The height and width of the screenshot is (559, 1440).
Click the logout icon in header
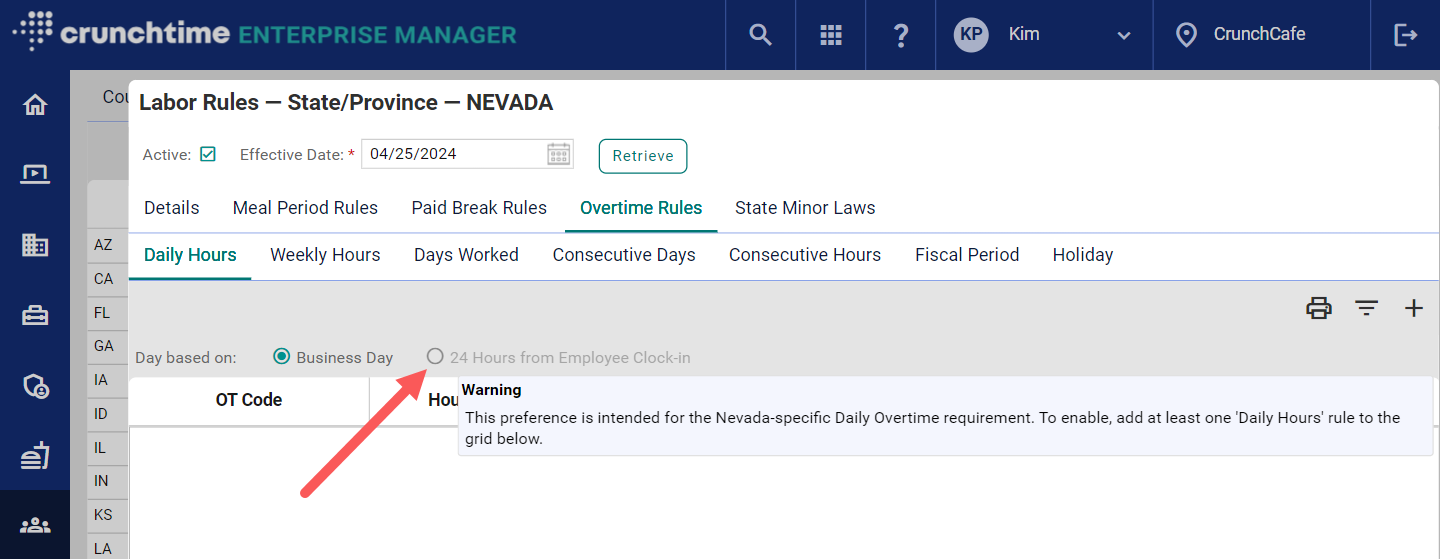coord(1405,35)
